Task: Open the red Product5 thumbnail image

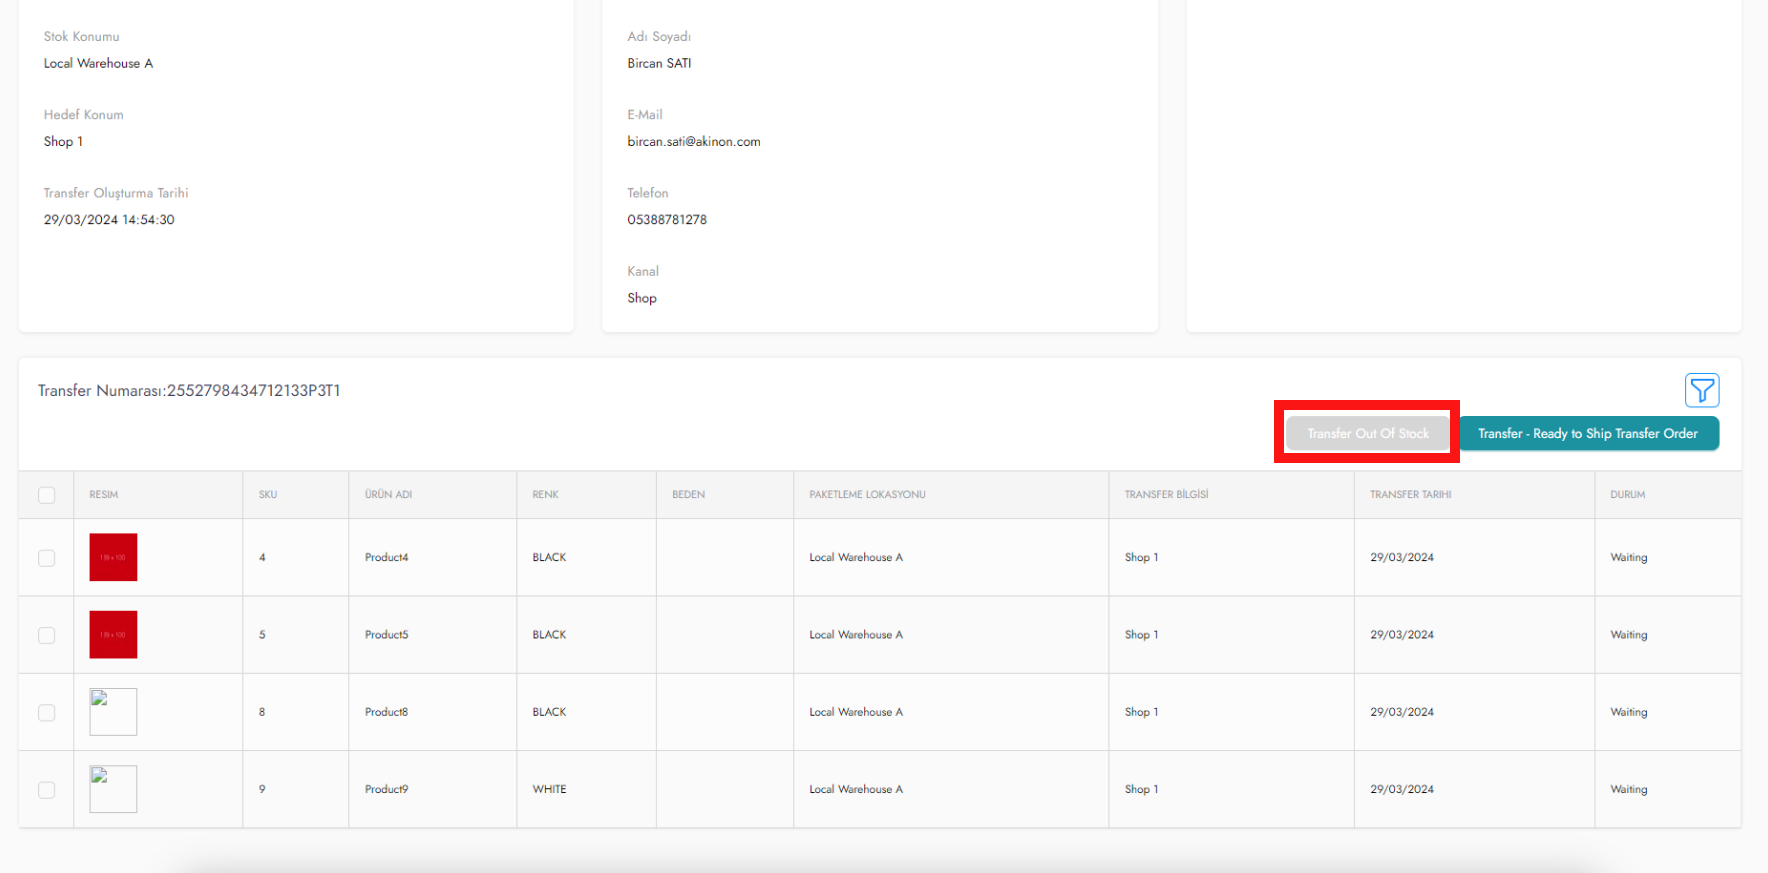Action: coord(113,635)
